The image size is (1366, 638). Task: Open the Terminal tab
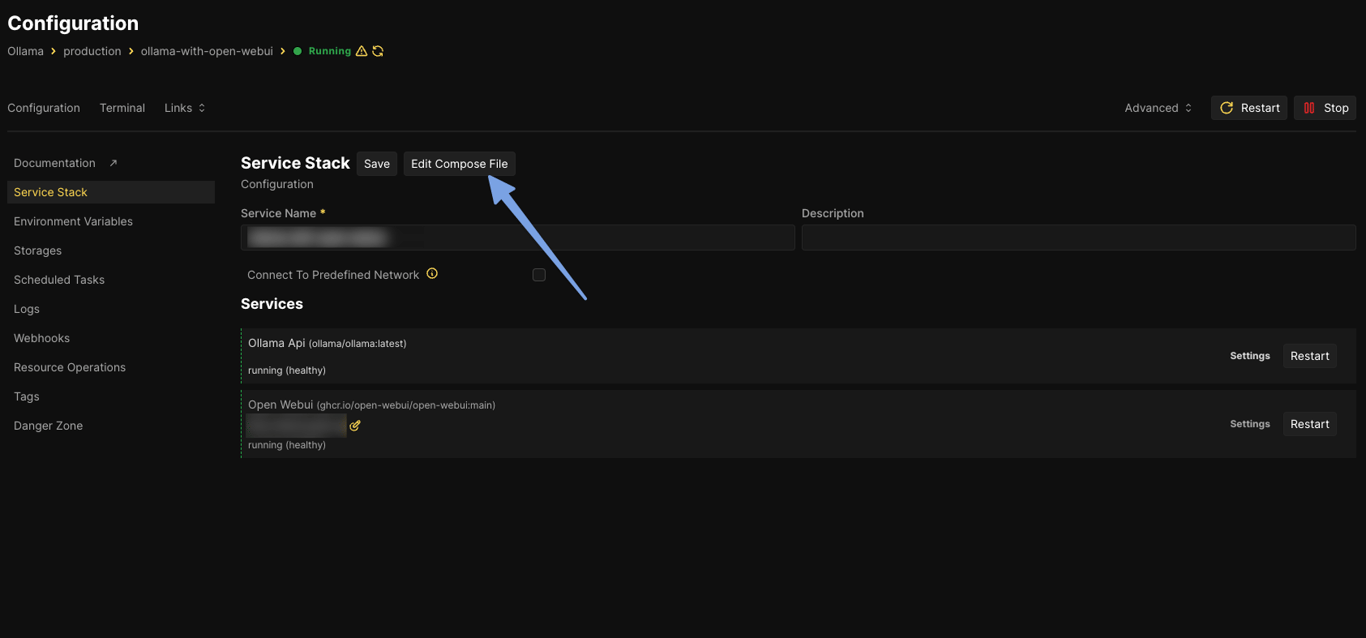[122, 108]
